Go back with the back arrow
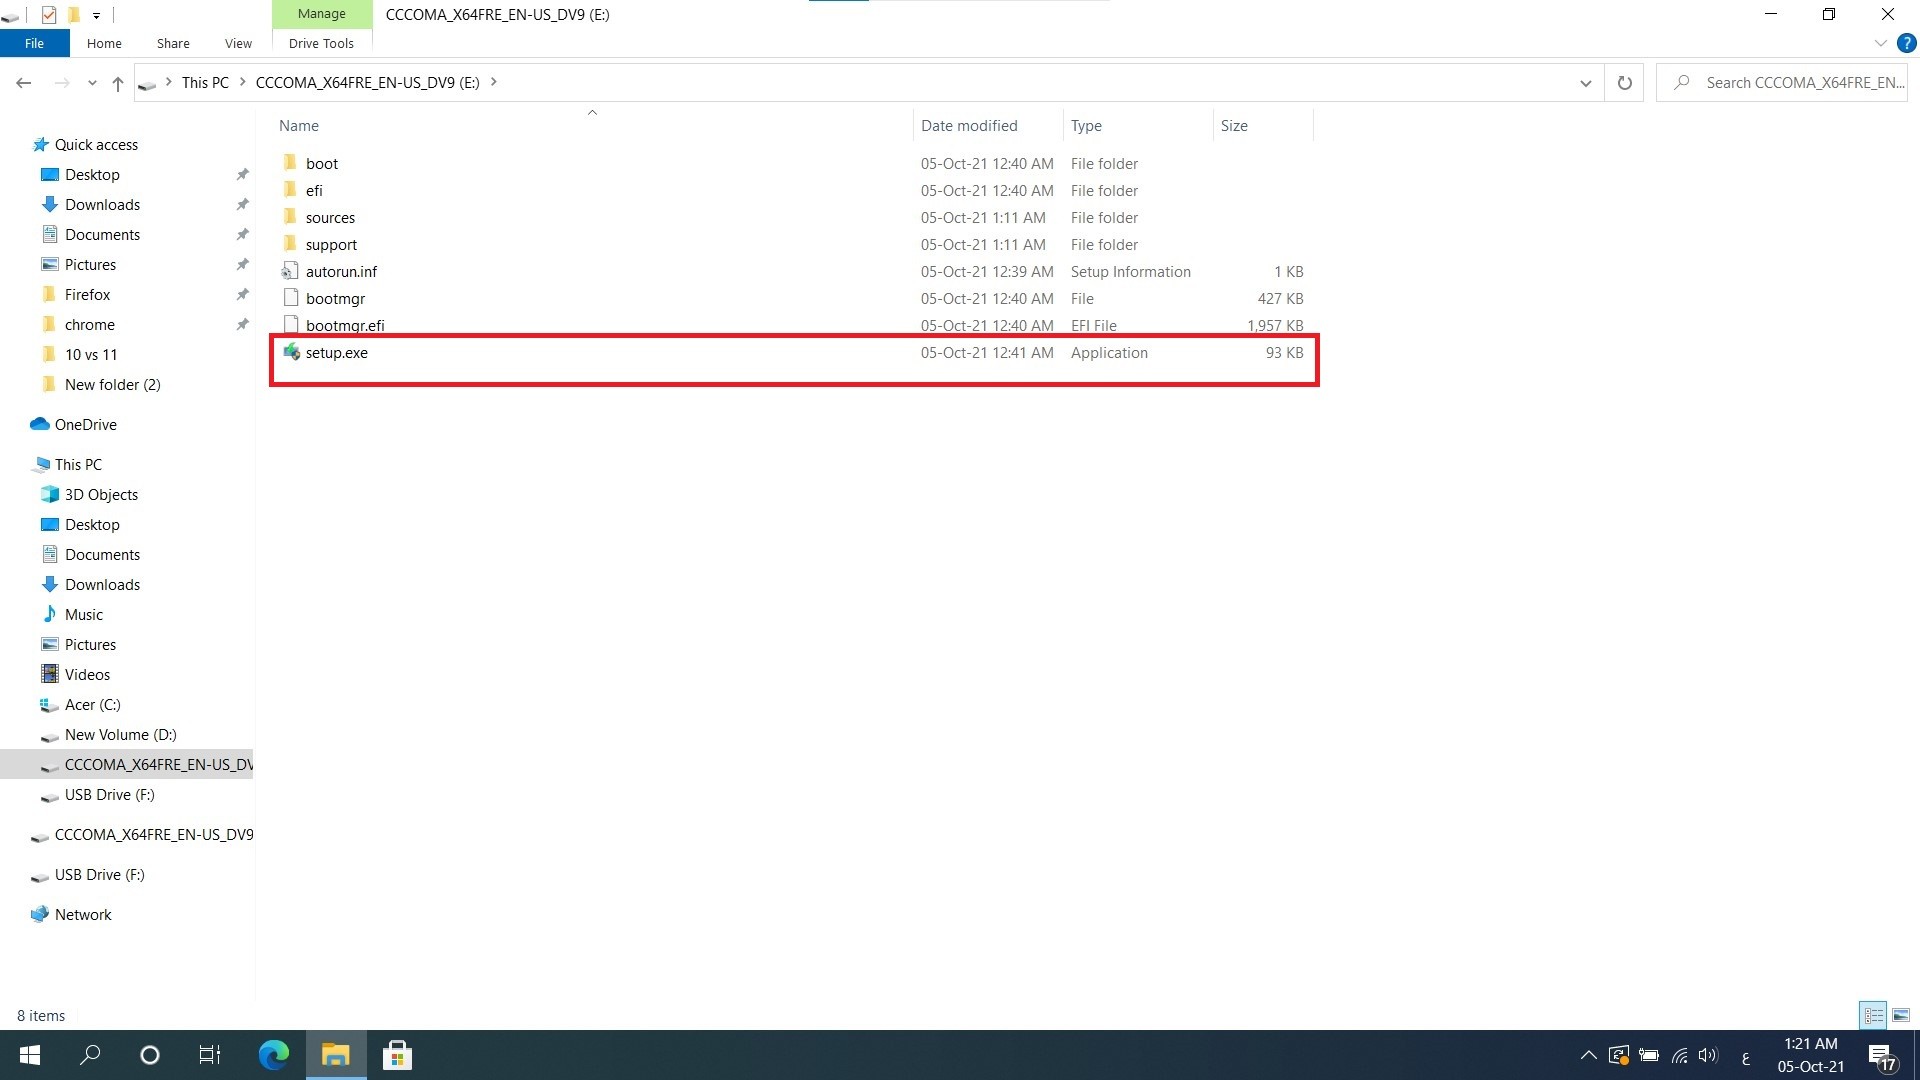Viewport: 1920px width, 1080px height. pyautogui.click(x=24, y=83)
